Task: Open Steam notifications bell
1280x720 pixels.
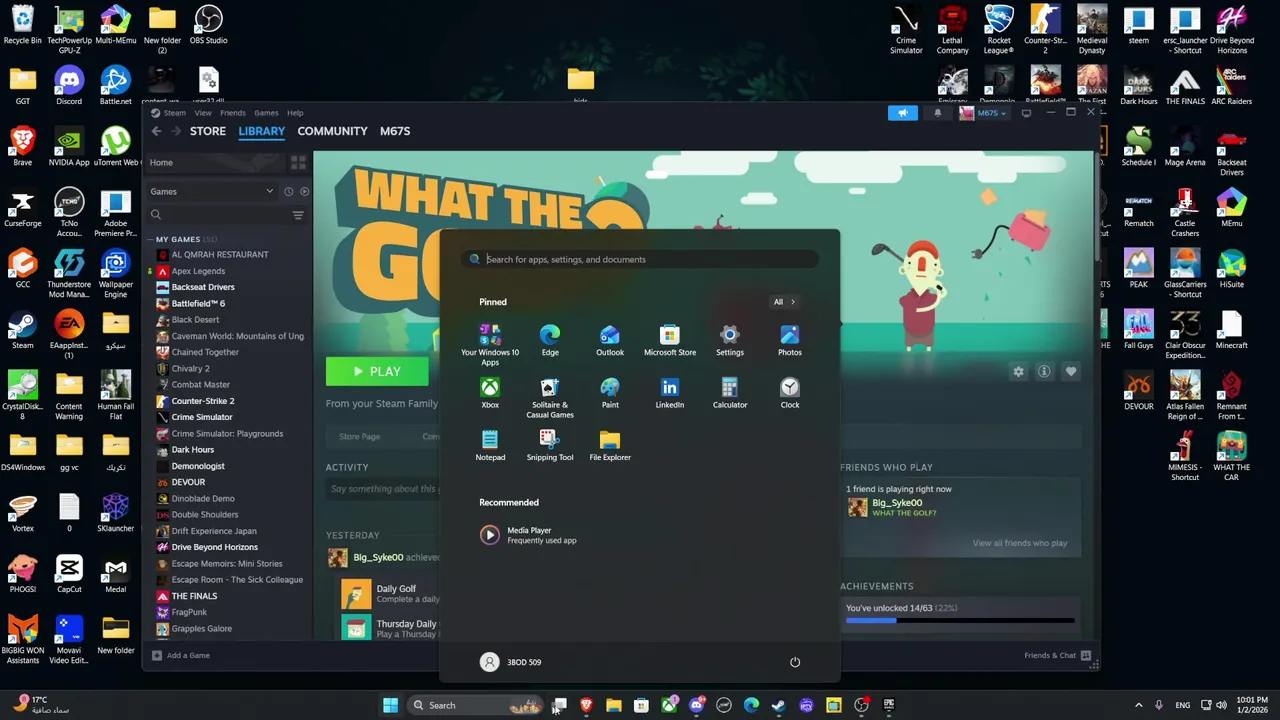Action: coord(937,113)
